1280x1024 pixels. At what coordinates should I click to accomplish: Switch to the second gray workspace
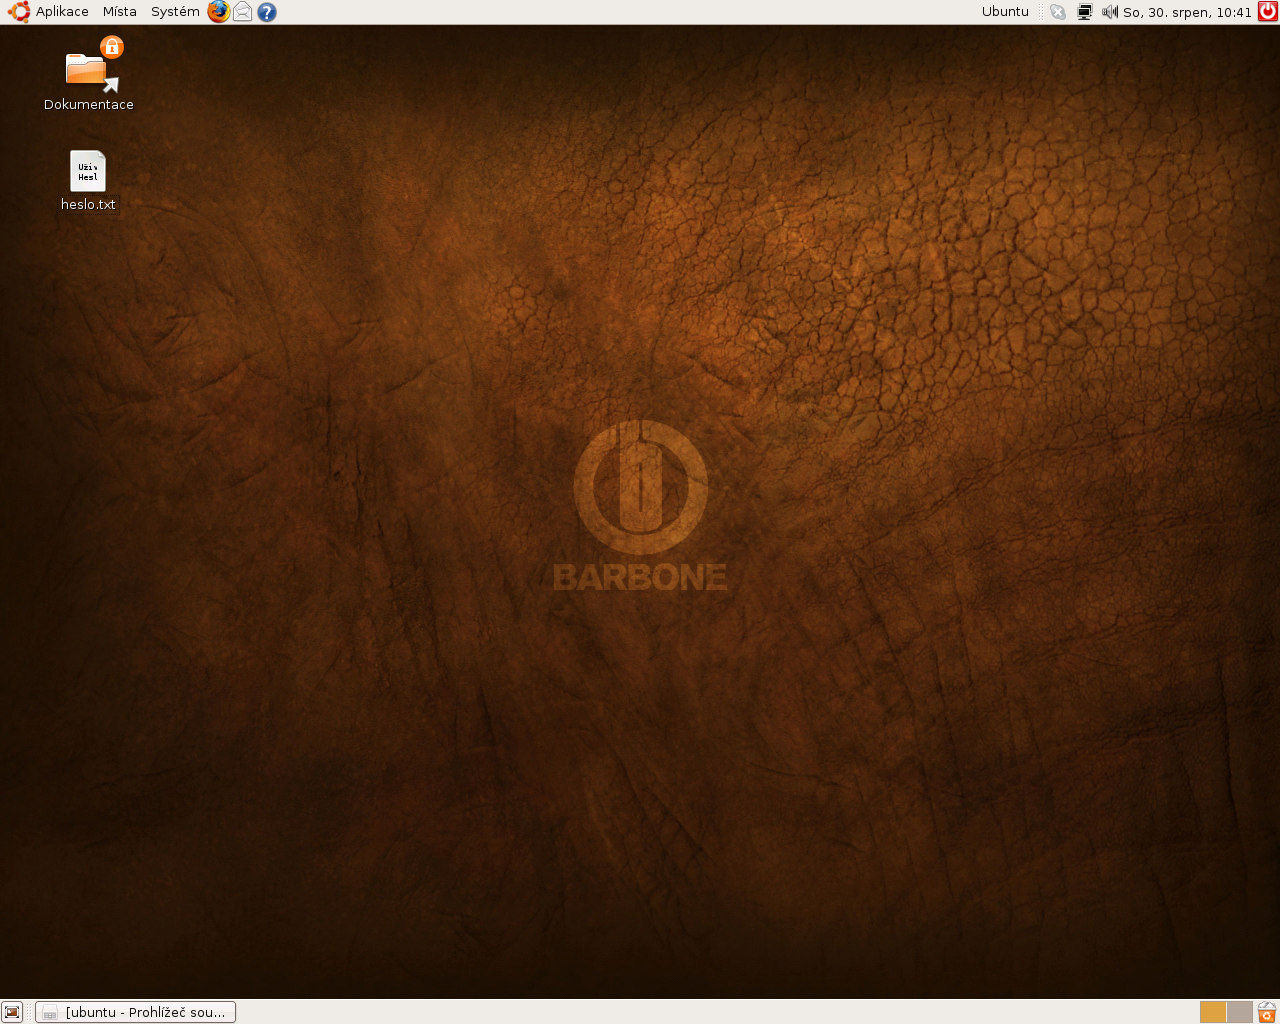(x=1240, y=1012)
